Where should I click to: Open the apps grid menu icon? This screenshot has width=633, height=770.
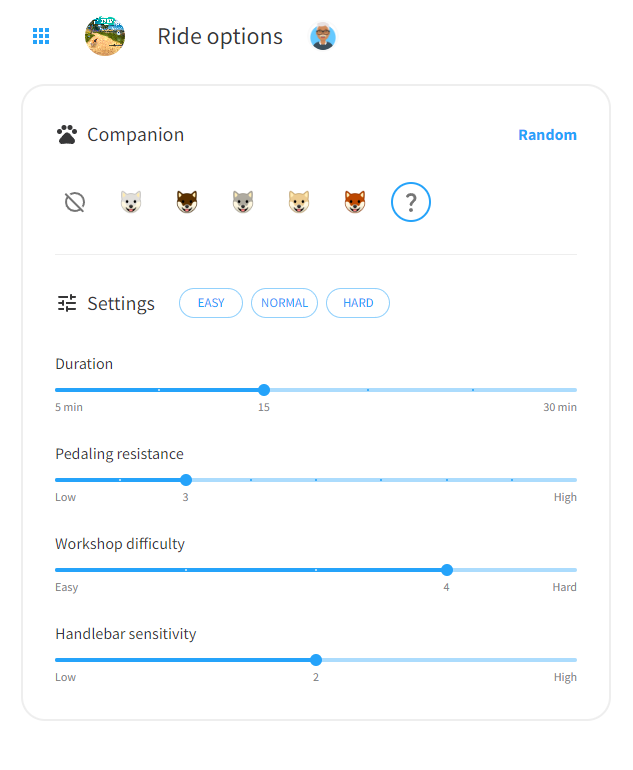pyautogui.click(x=41, y=36)
